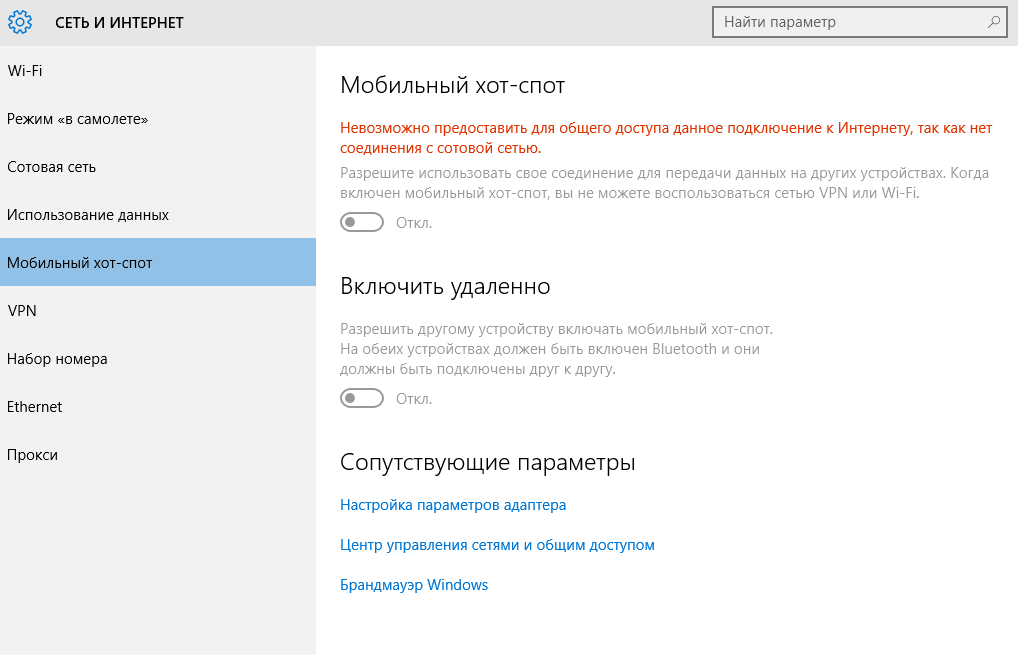This screenshot has height=655, width=1018.
Task: Go to 'Прокси' settings
Action: (x=33, y=455)
